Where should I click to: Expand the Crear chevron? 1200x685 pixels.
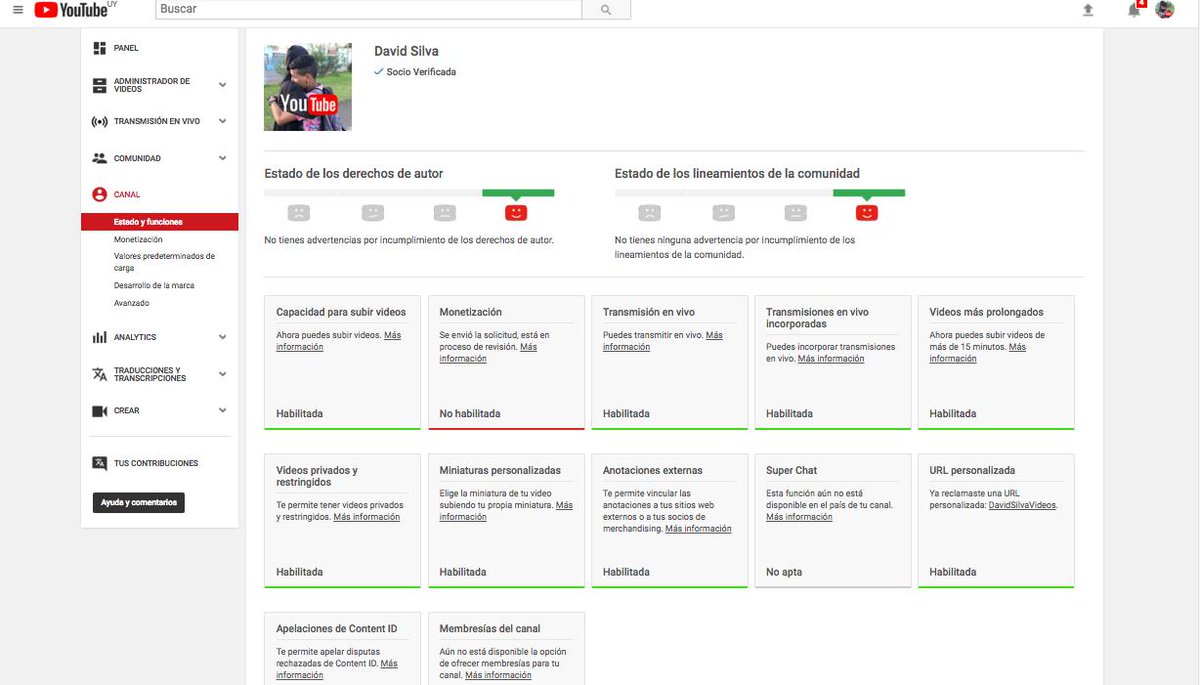click(x=222, y=411)
